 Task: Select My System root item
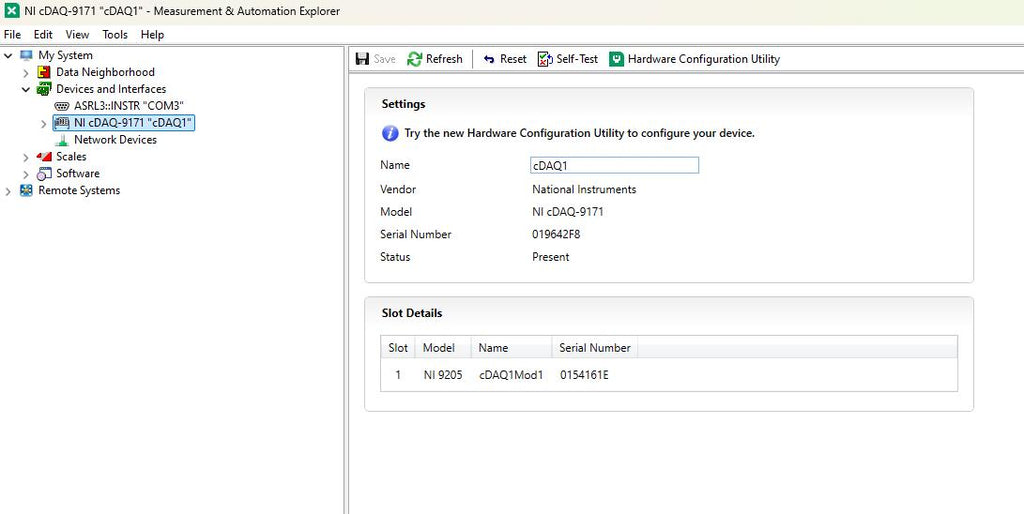click(65, 56)
